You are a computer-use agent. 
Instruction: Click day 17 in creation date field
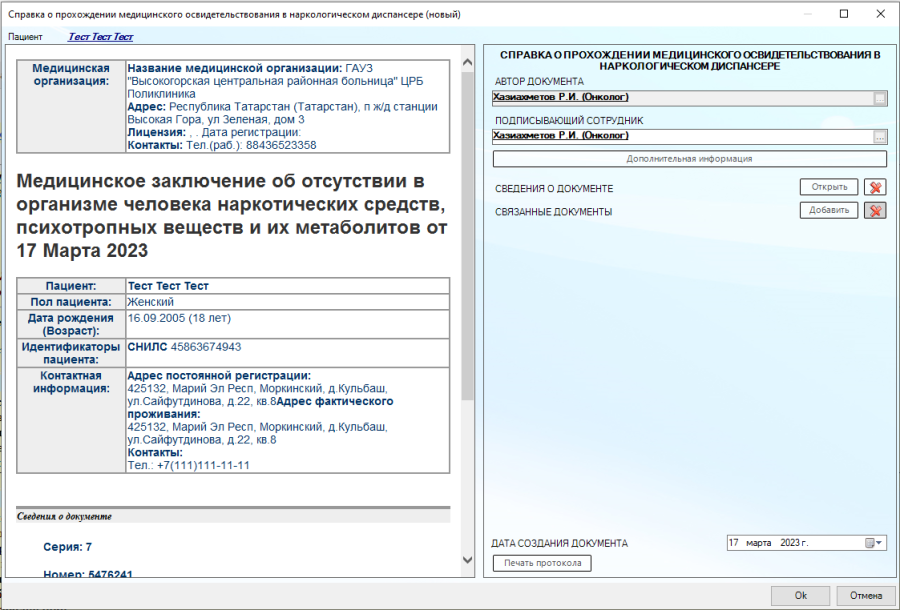tap(734, 543)
